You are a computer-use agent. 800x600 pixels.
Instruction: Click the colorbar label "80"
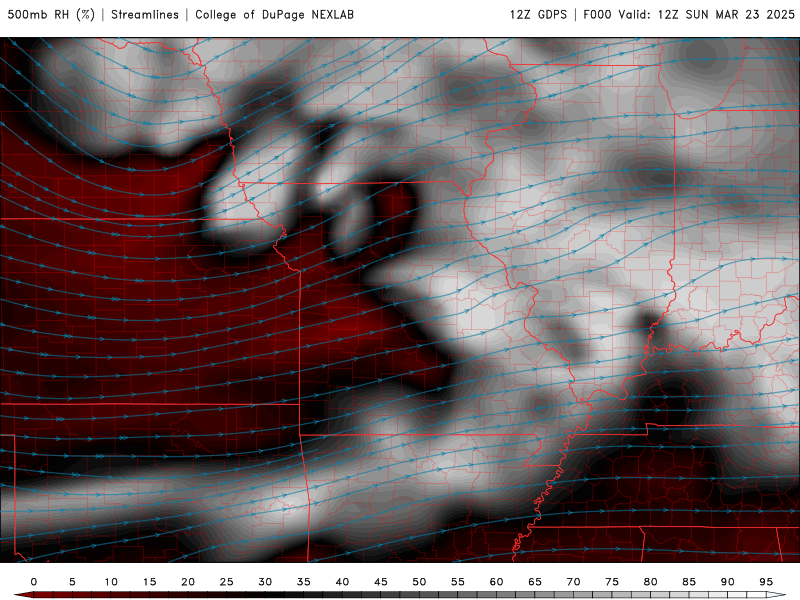[651, 582]
